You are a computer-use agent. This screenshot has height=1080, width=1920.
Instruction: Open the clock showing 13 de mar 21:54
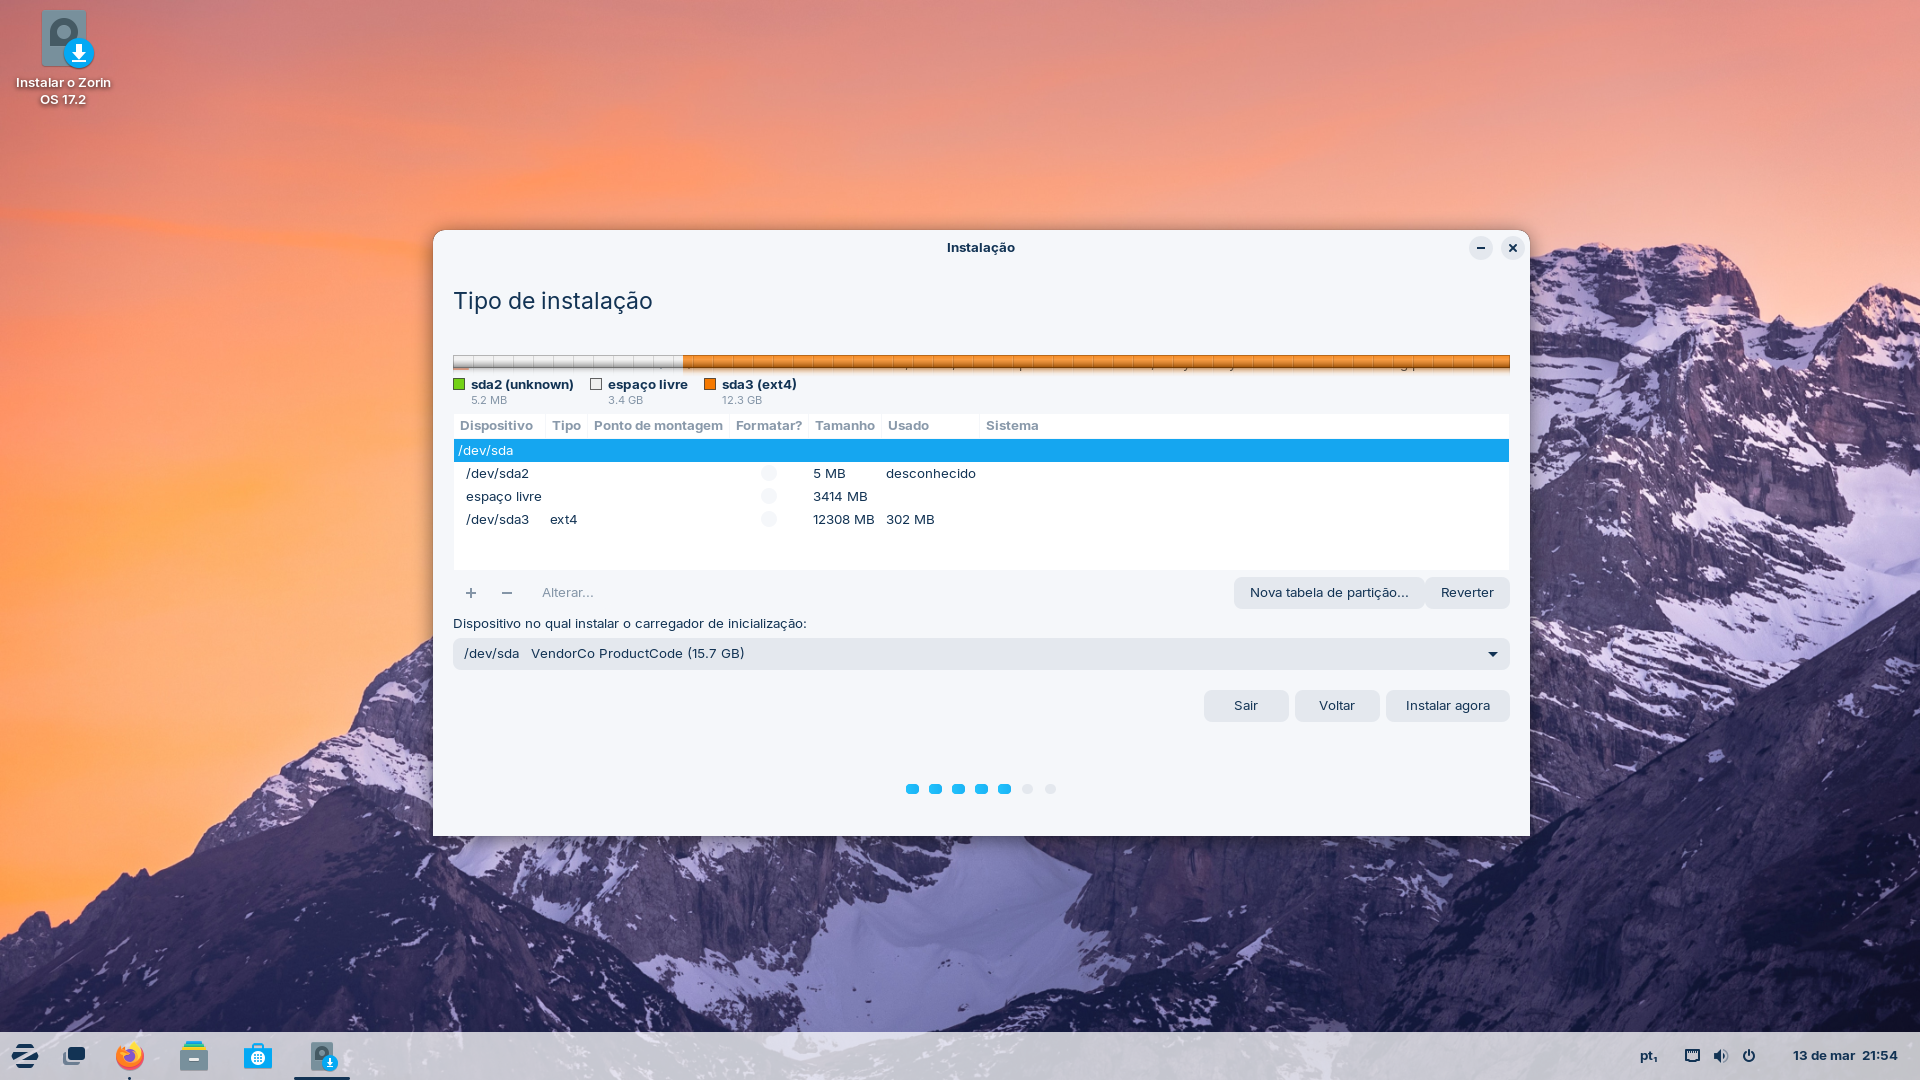1845,1056
